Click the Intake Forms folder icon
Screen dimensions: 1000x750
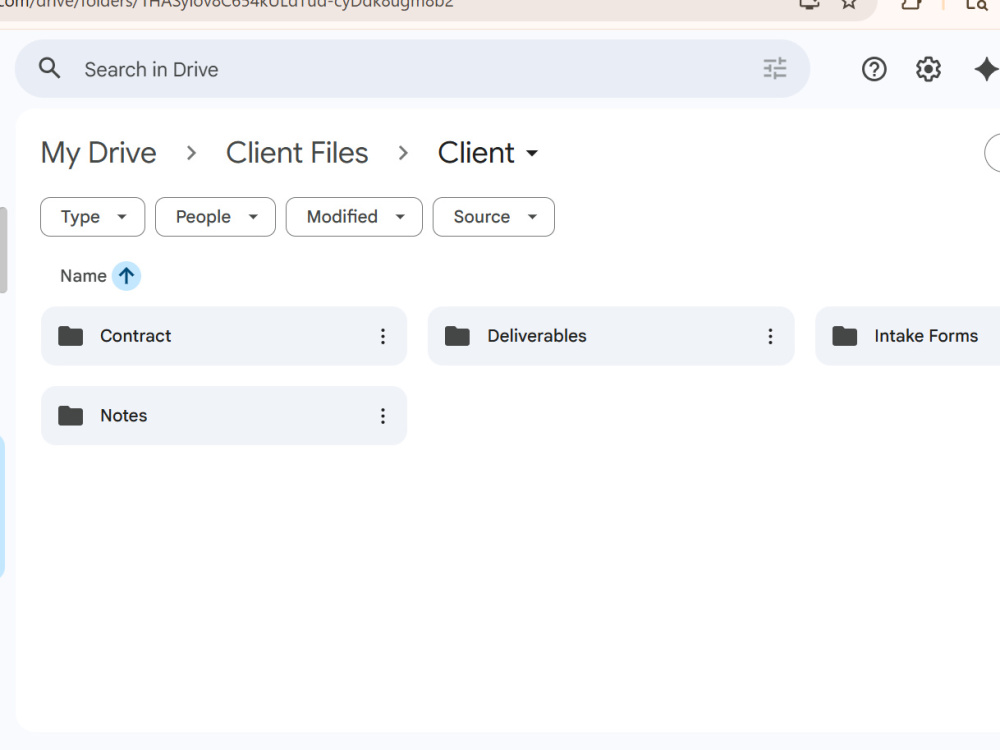click(x=844, y=336)
